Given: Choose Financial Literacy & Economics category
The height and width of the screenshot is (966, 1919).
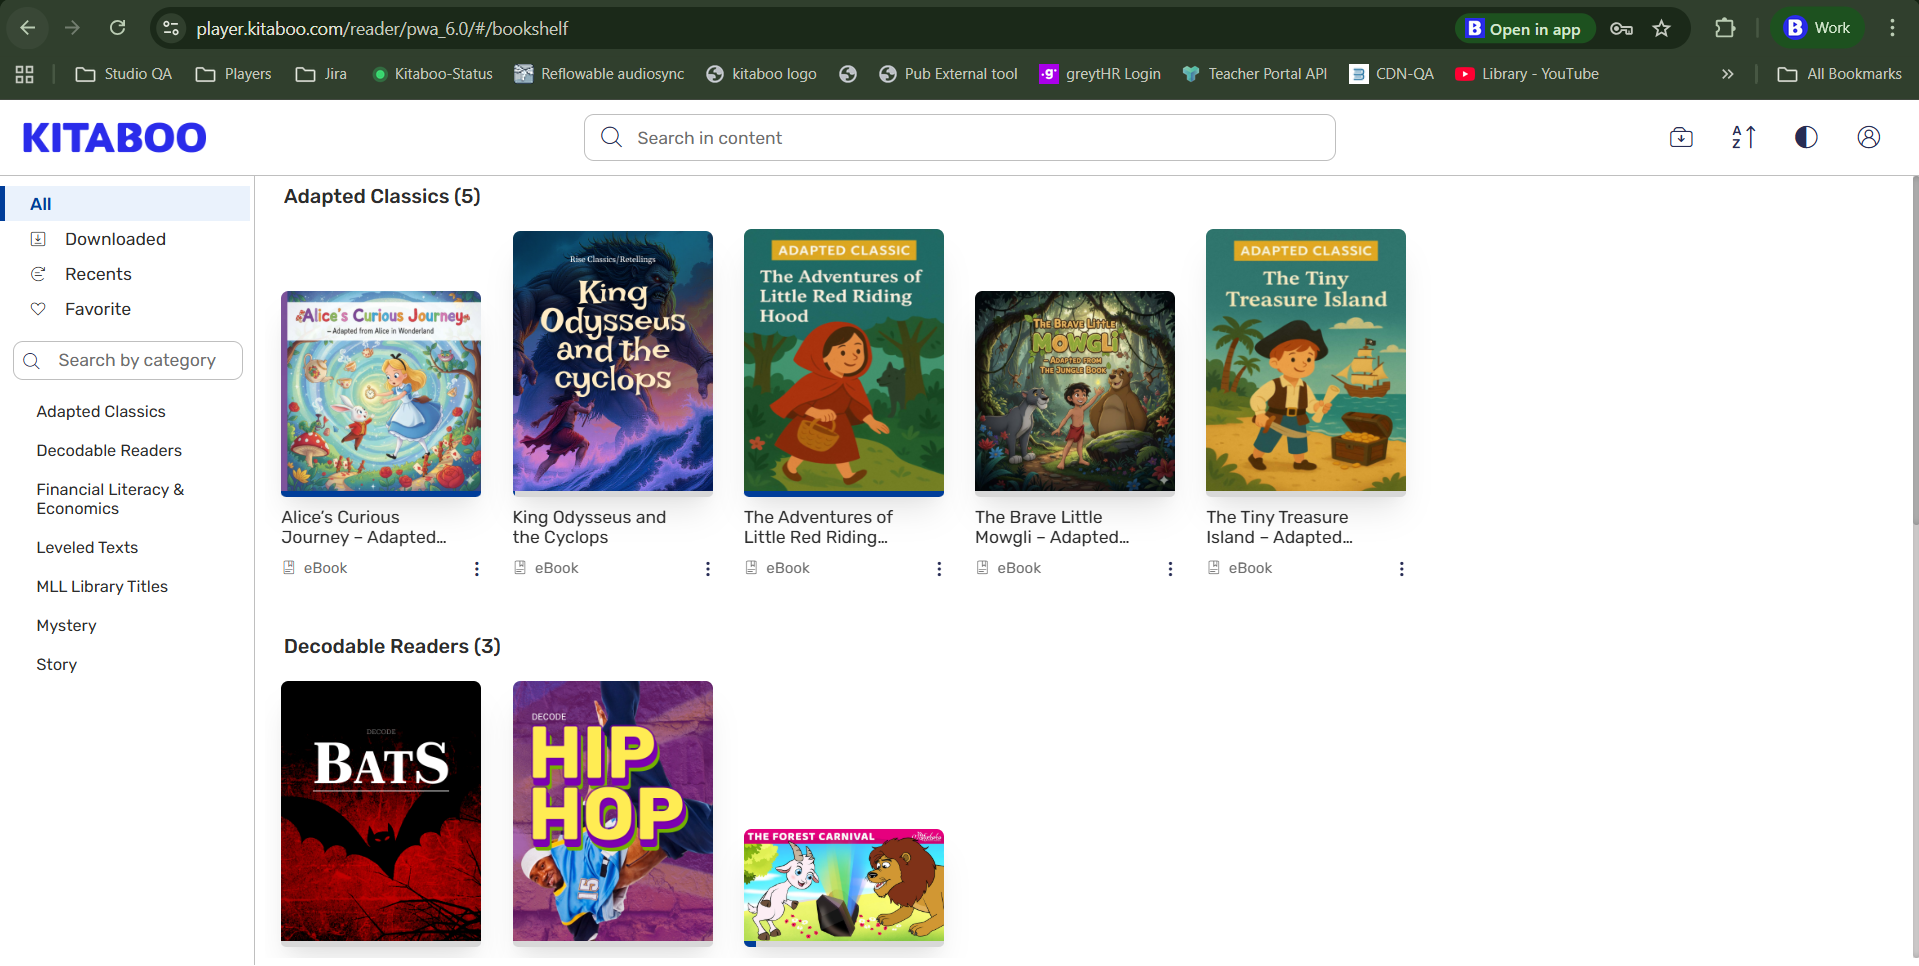Looking at the screenshot, I should [110, 499].
